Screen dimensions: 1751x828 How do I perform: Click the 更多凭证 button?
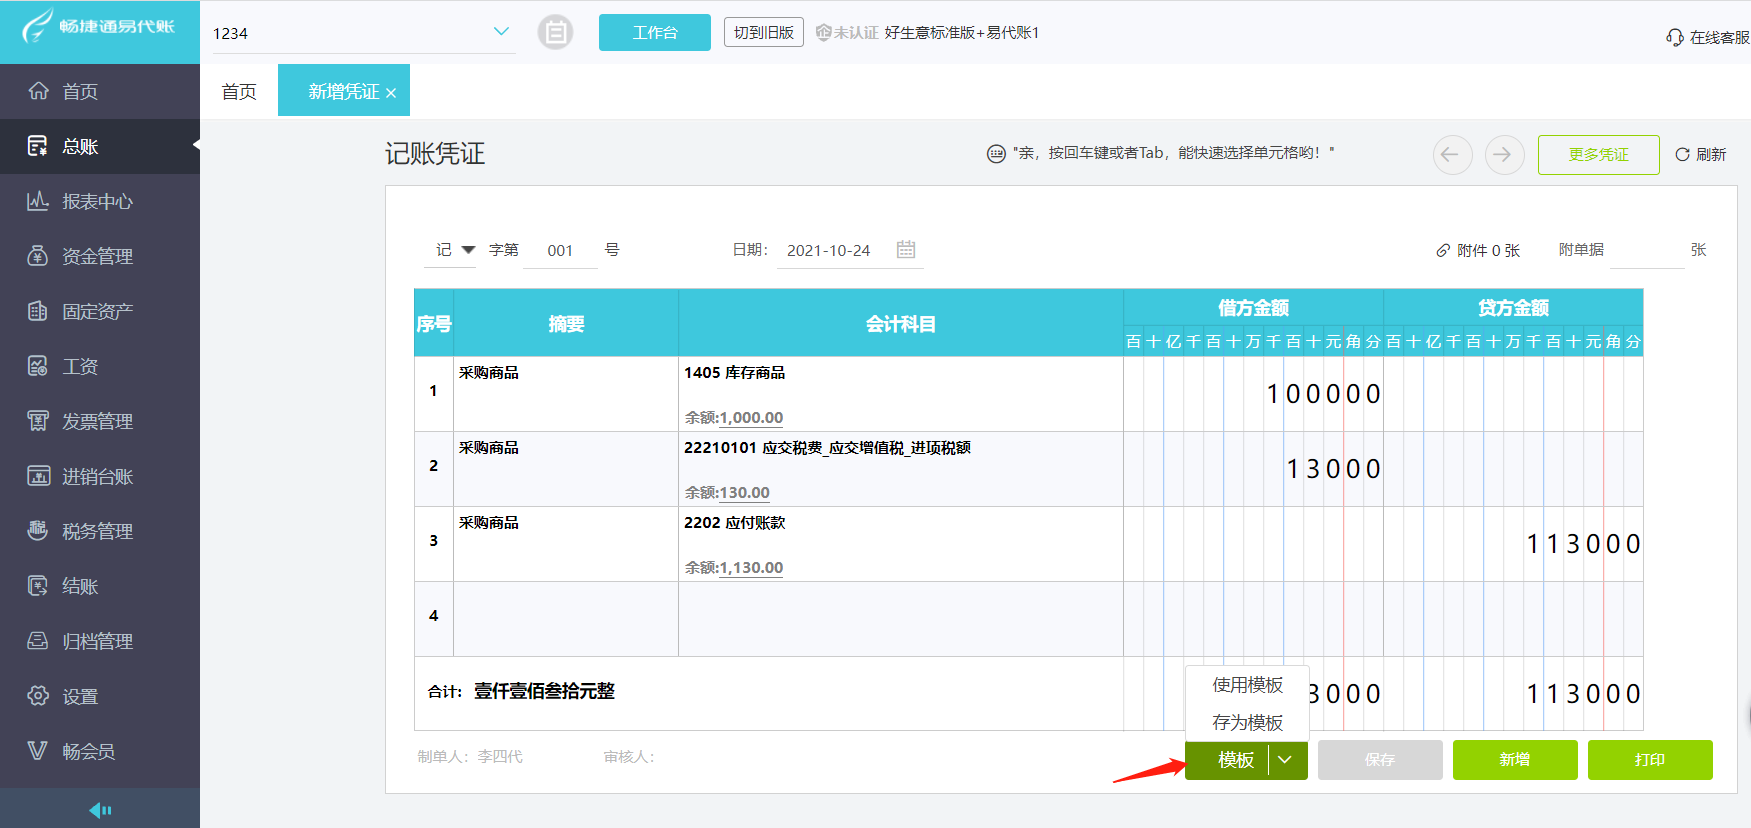[1598, 155]
